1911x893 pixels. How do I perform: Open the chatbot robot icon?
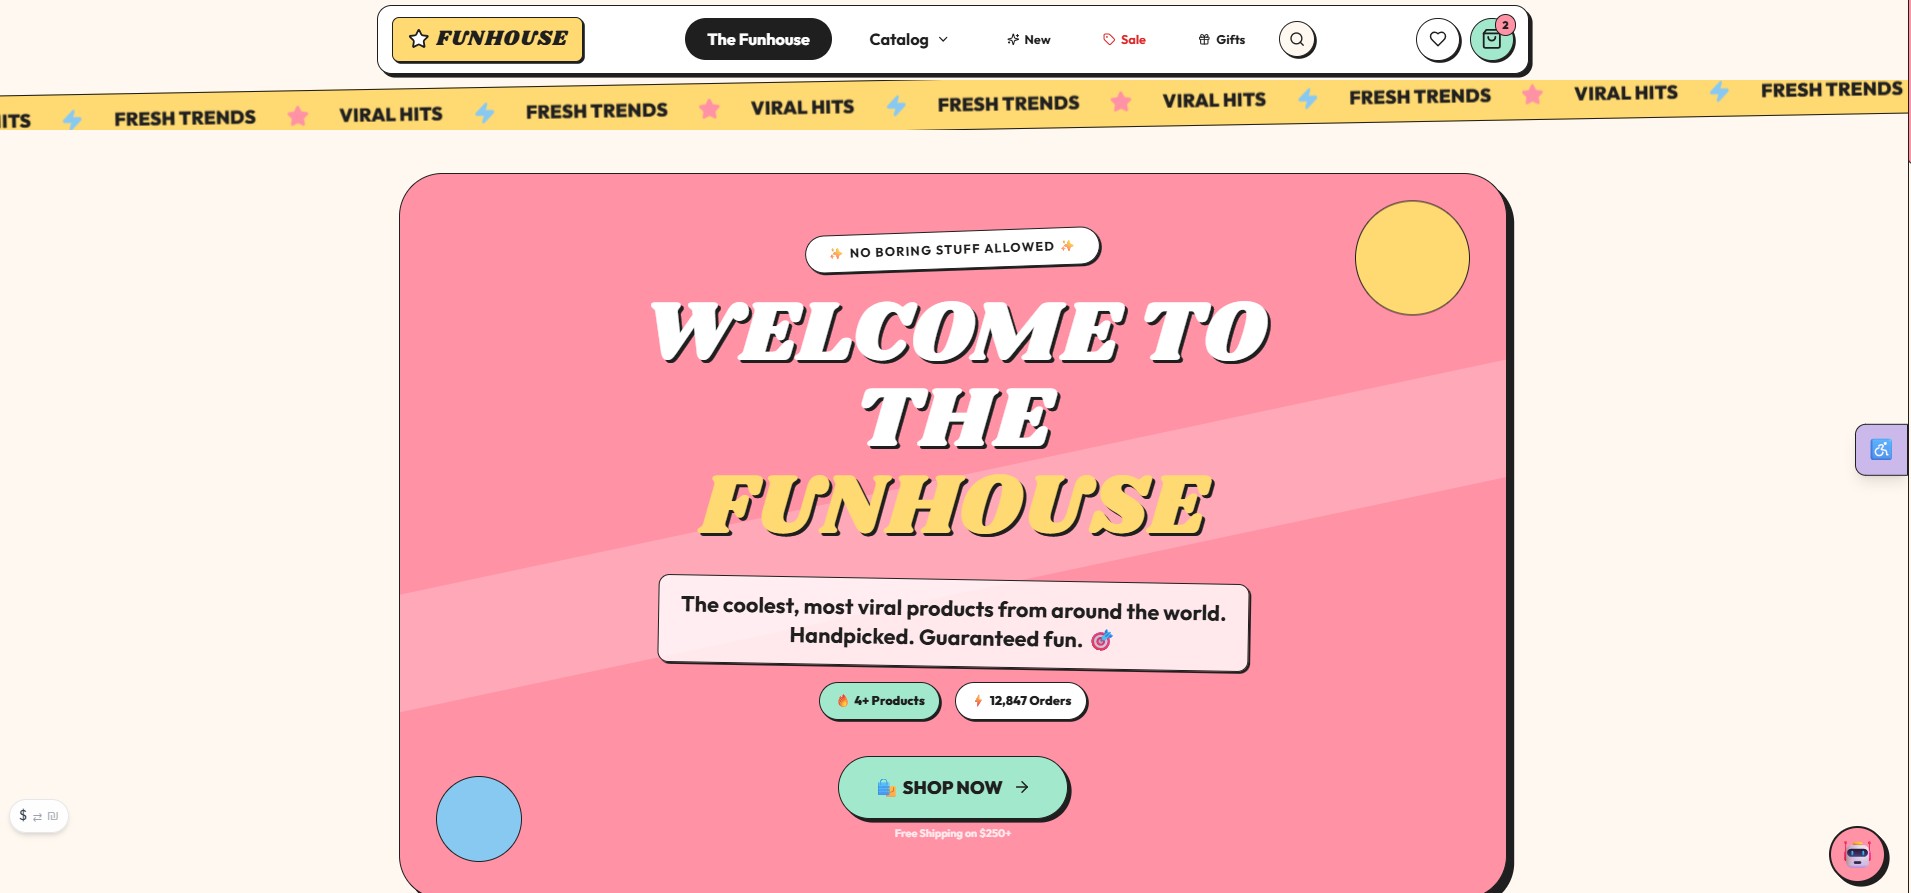(x=1857, y=854)
